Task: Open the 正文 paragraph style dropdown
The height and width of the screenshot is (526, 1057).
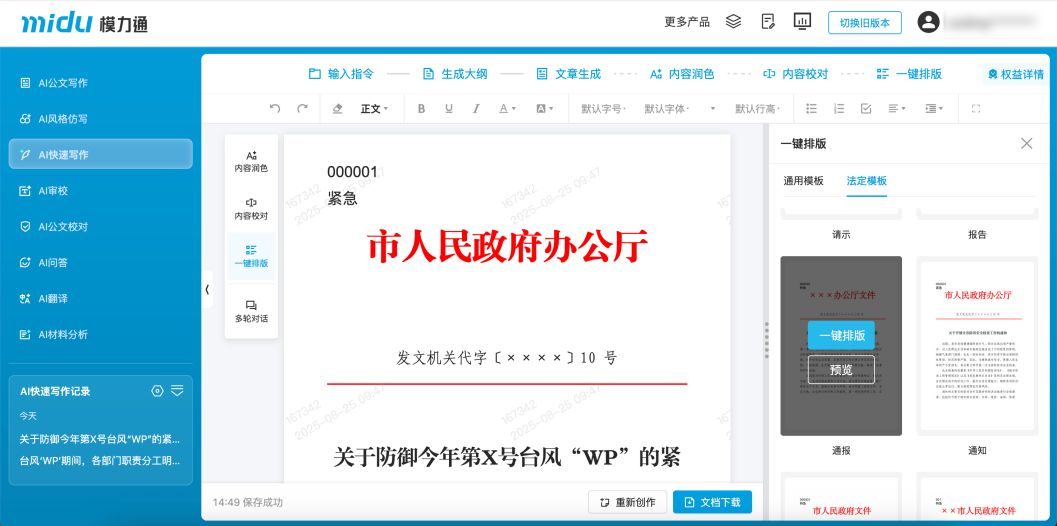Action: [374, 109]
